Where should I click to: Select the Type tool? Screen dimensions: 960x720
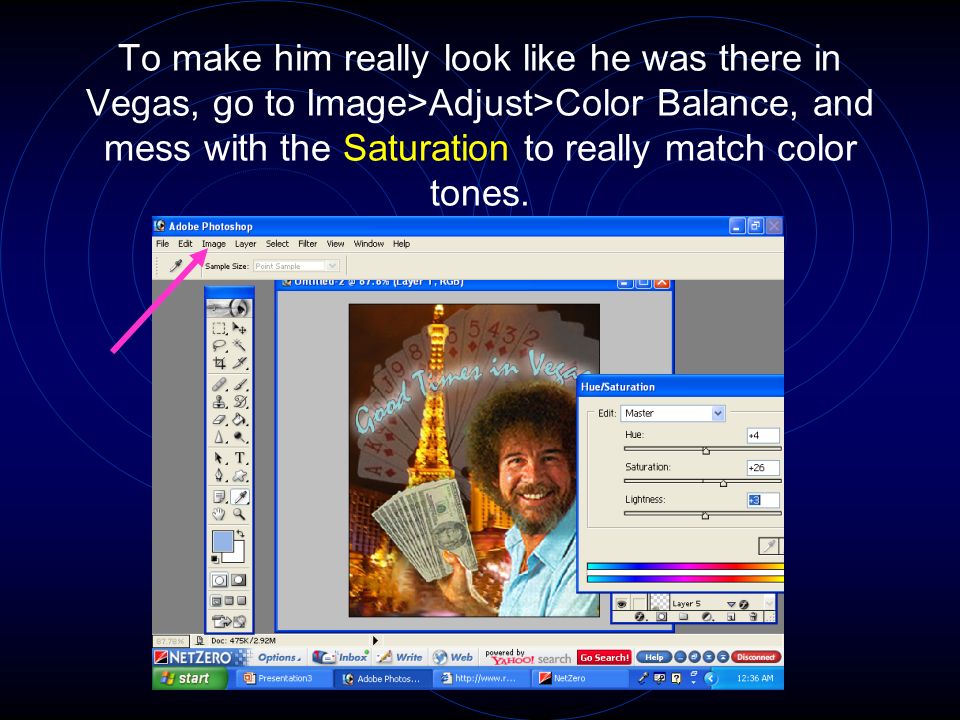(x=240, y=458)
